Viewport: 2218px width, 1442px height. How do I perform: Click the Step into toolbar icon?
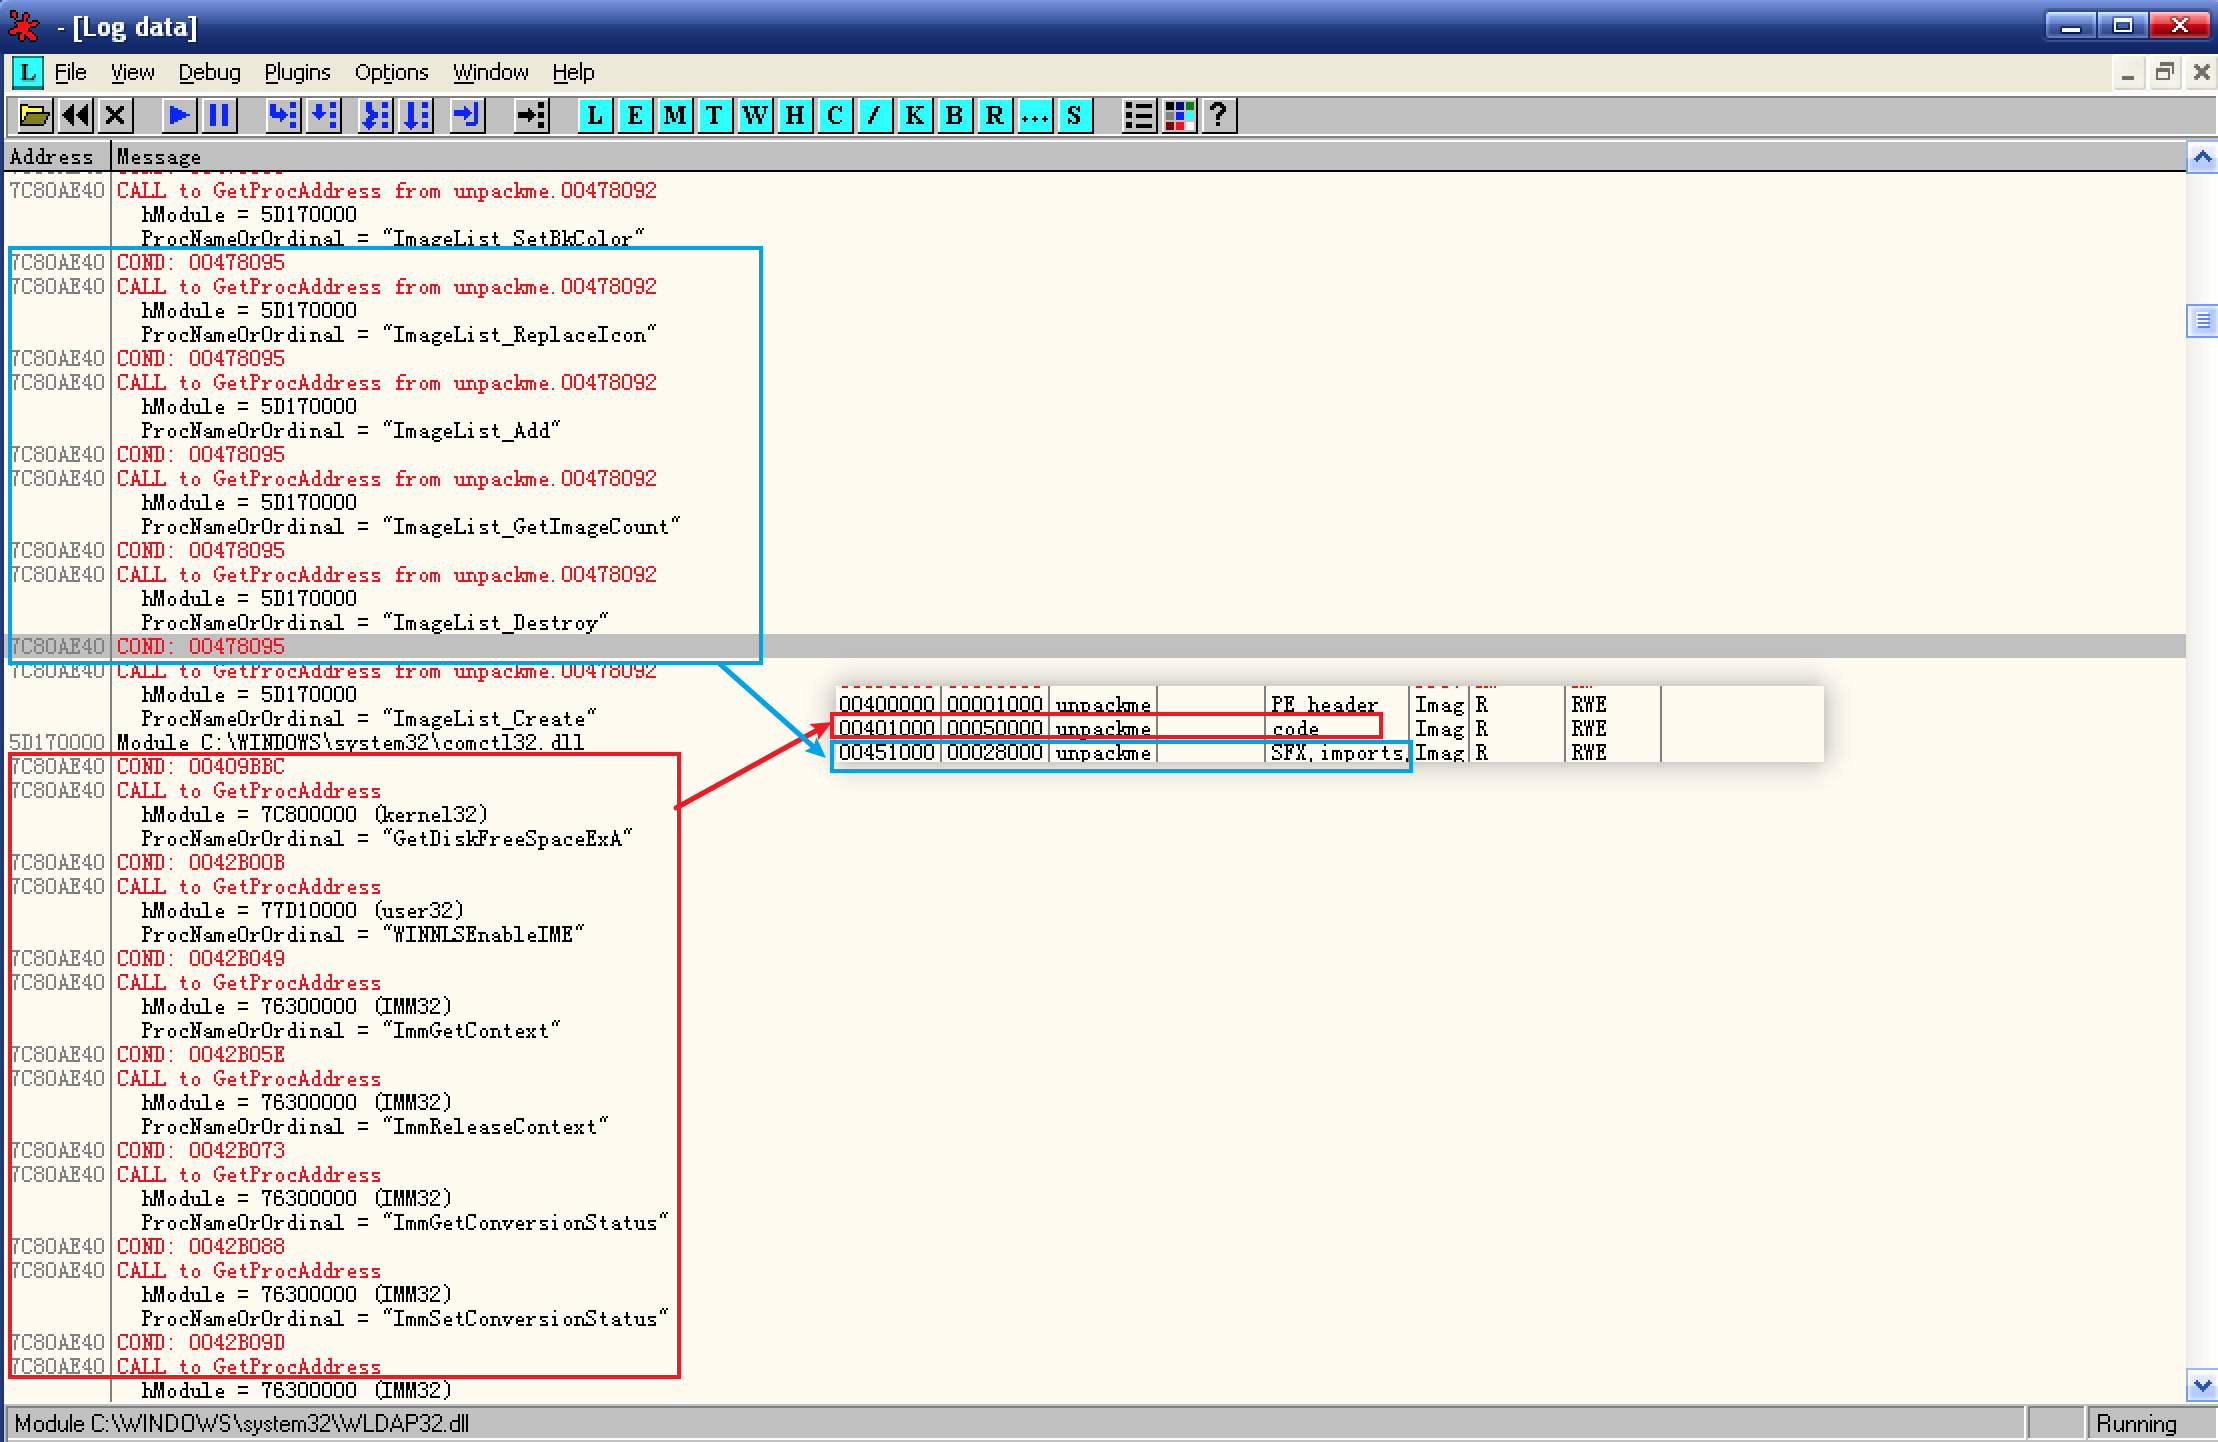283,116
